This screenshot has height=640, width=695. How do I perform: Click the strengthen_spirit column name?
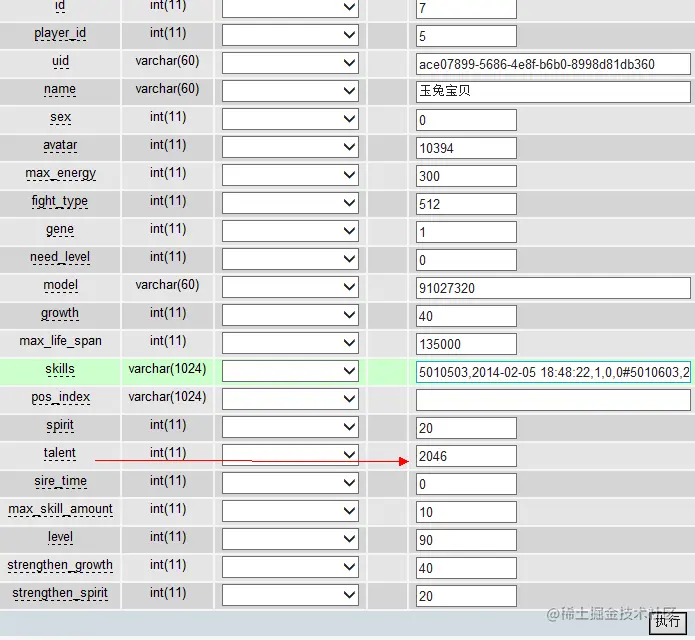[60, 593]
